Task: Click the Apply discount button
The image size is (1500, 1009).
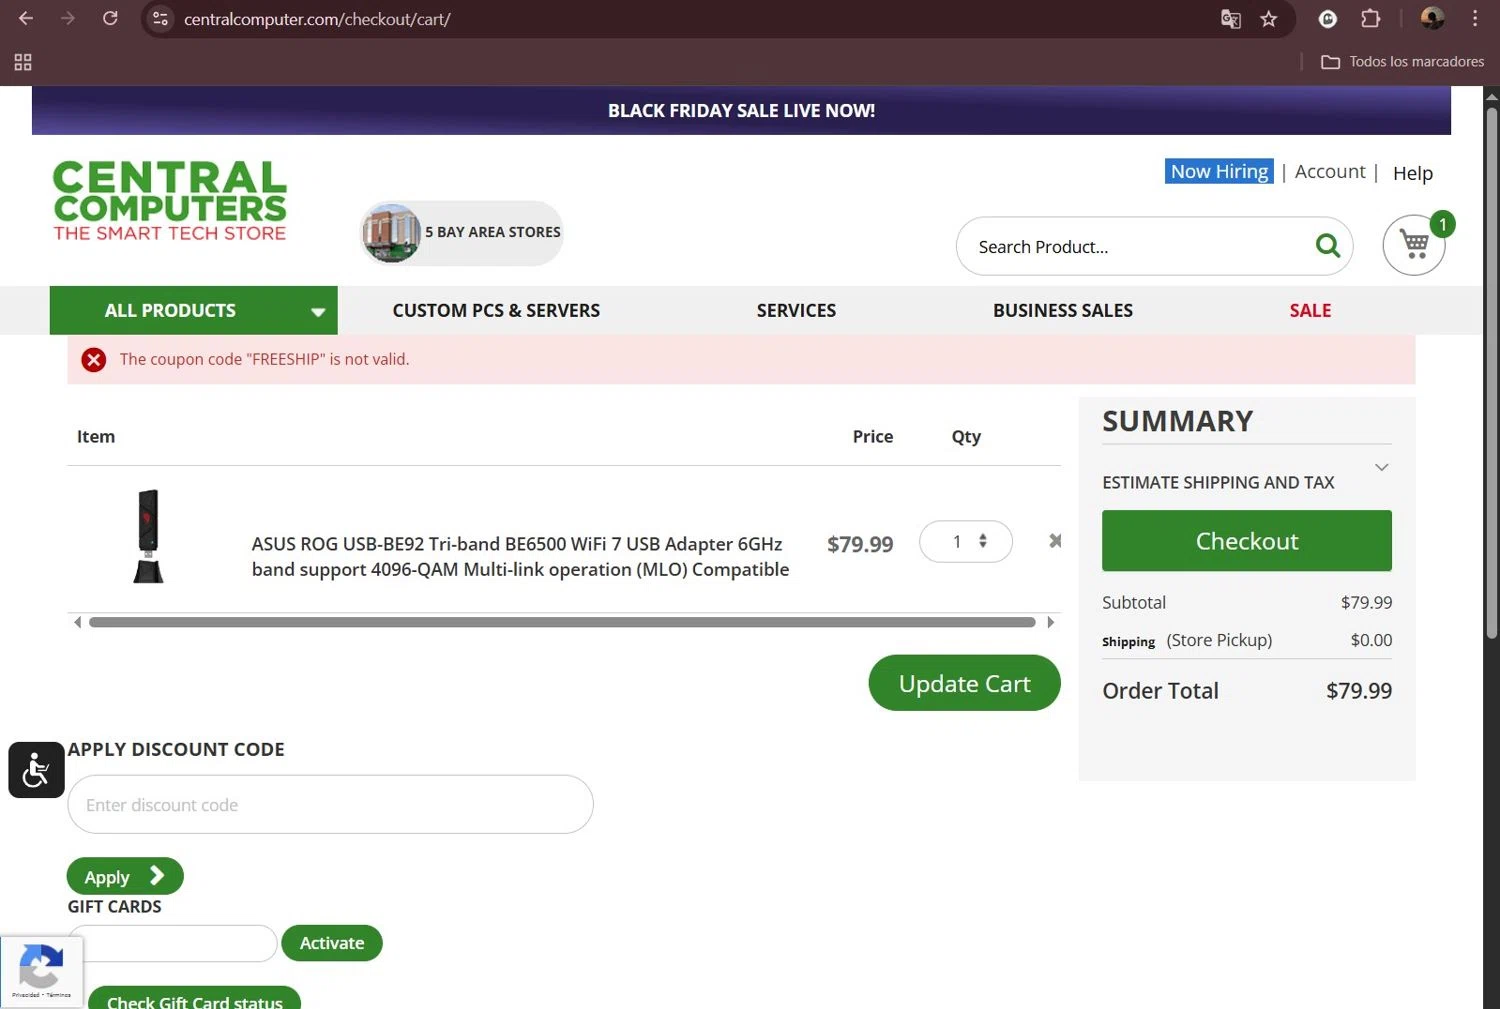Action: pos(125,876)
